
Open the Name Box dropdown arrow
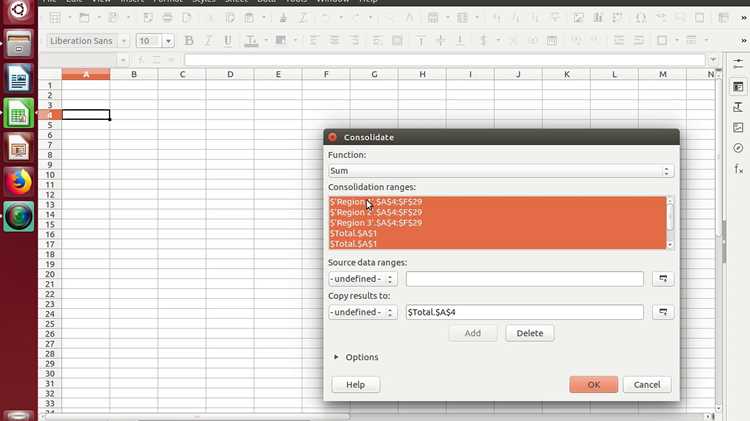pyautogui.click(x=123, y=60)
